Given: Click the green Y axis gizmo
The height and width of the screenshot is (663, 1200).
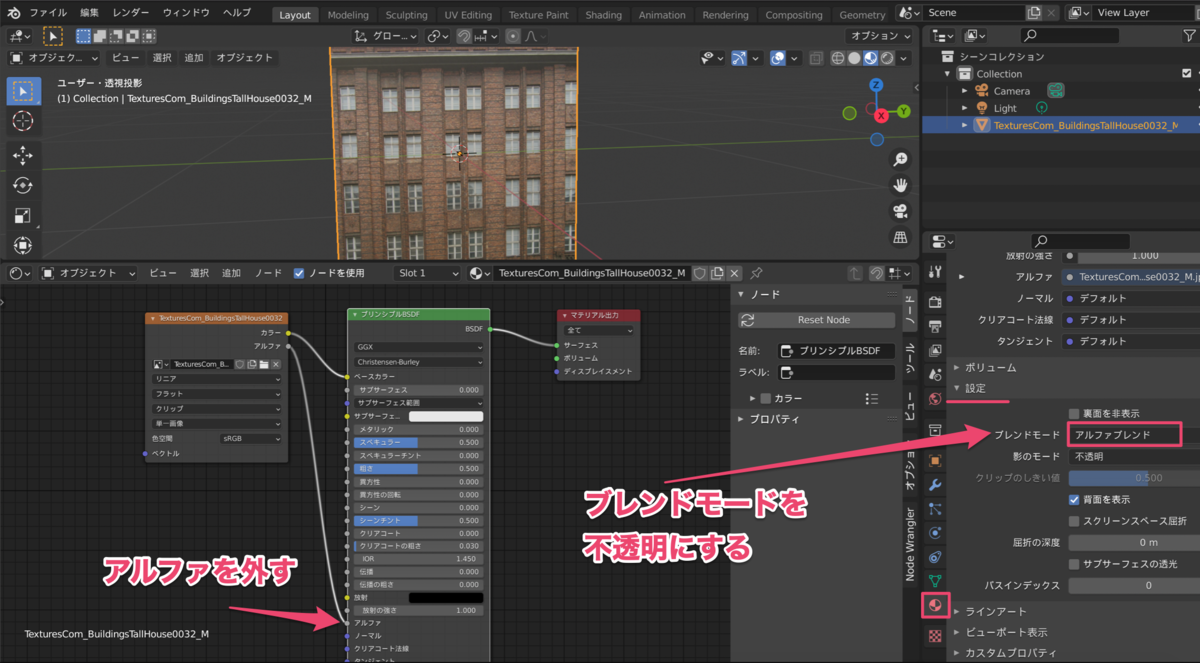Looking at the screenshot, I should pyautogui.click(x=903, y=110).
